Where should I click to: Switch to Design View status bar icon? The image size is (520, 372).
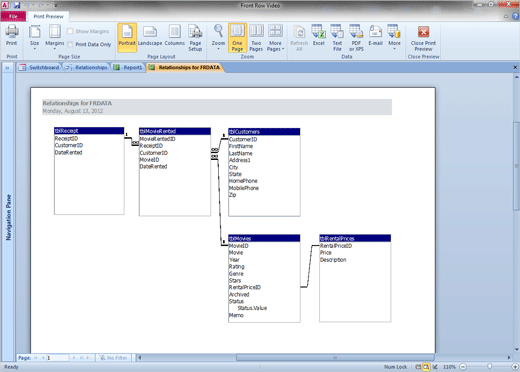(435, 367)
